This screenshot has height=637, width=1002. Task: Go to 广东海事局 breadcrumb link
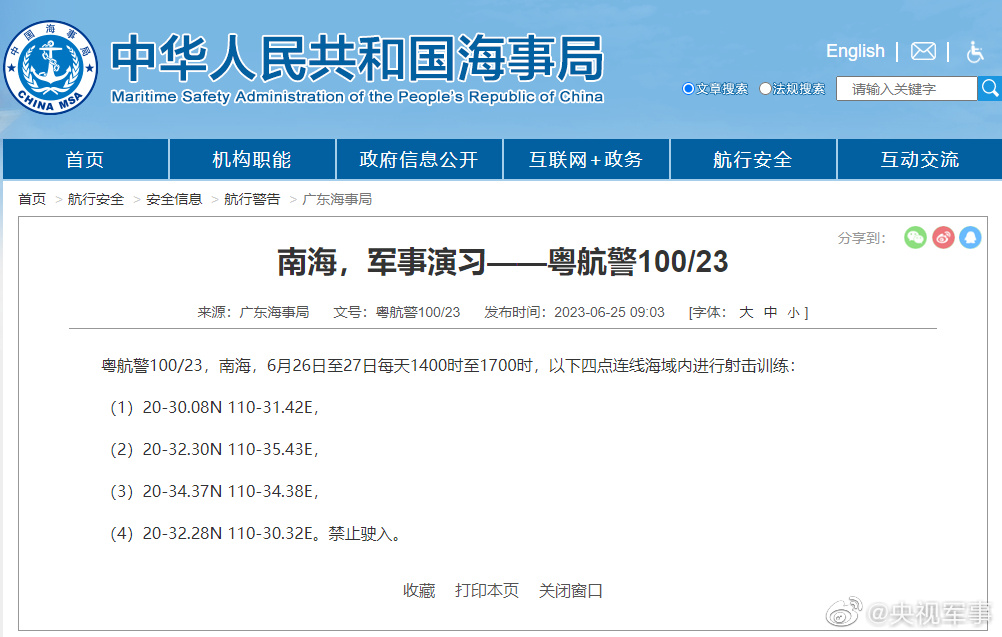point(337,199)
